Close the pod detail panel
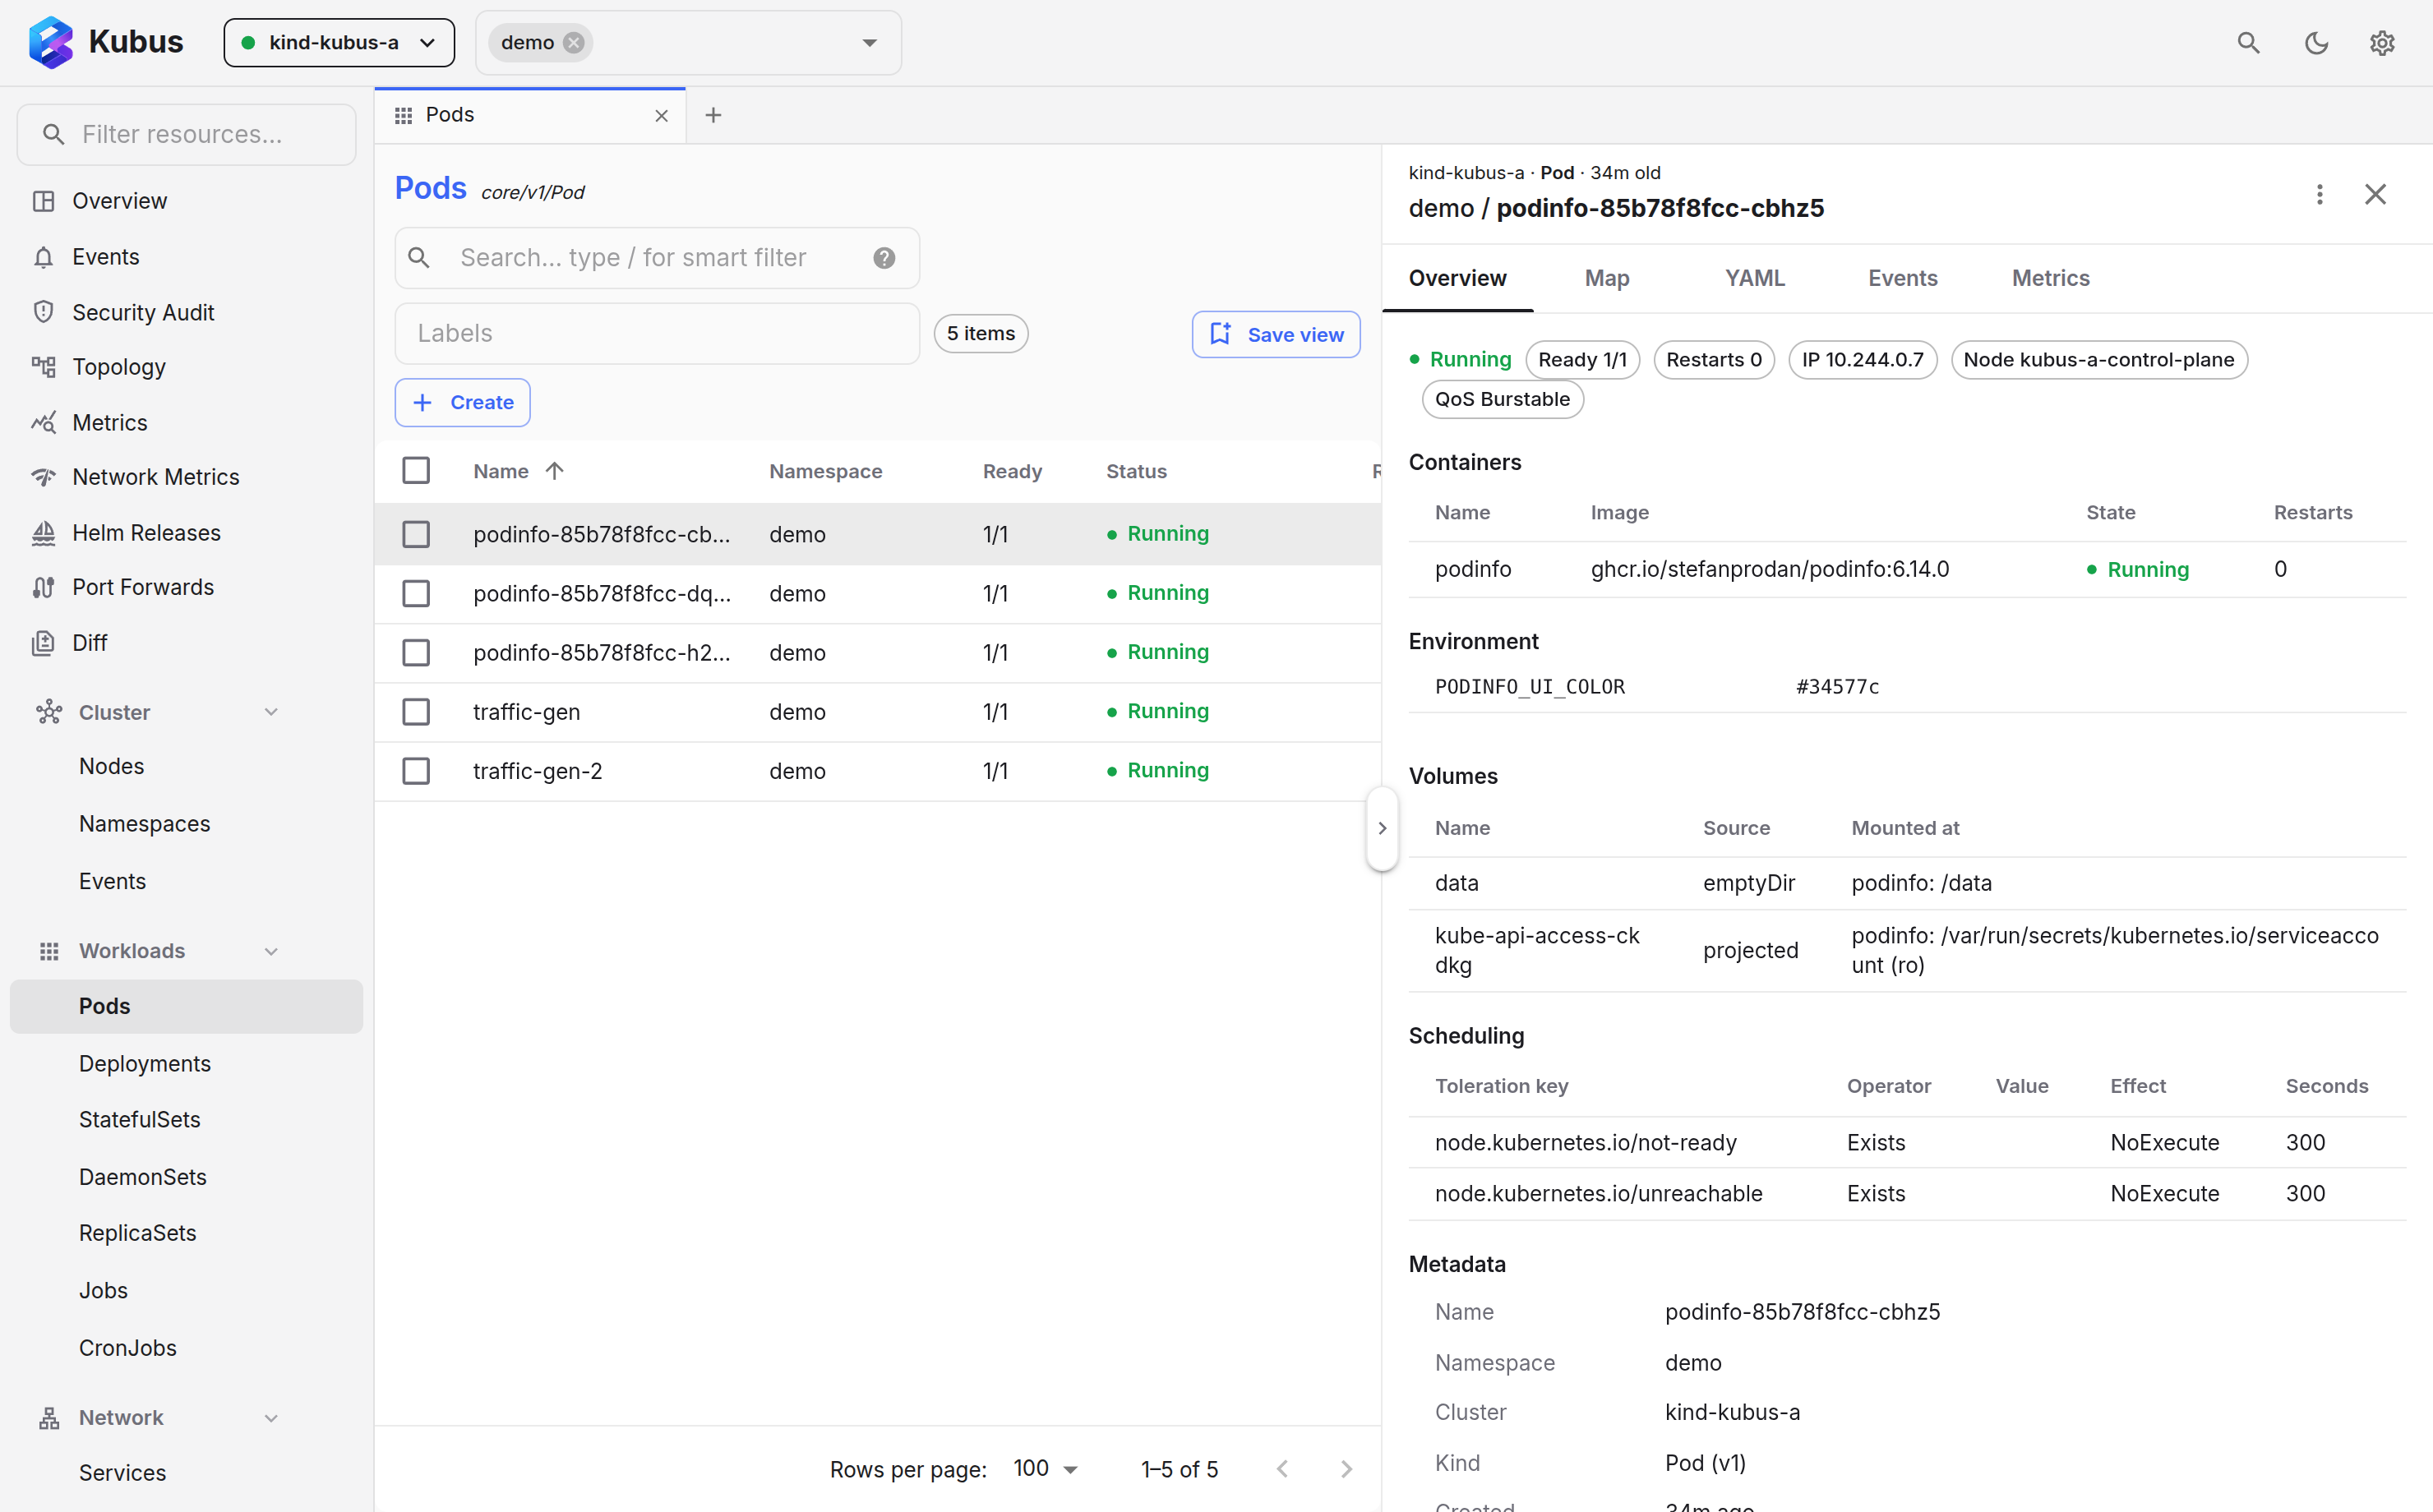The image size is (2433, 1512). coord(2375,194)
